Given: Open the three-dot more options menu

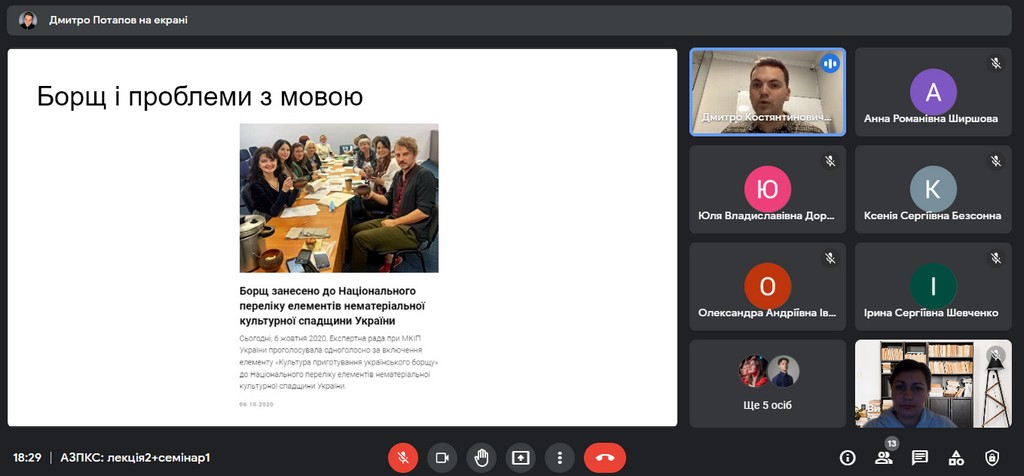Looking at the screenshot, I should (559, 458).
